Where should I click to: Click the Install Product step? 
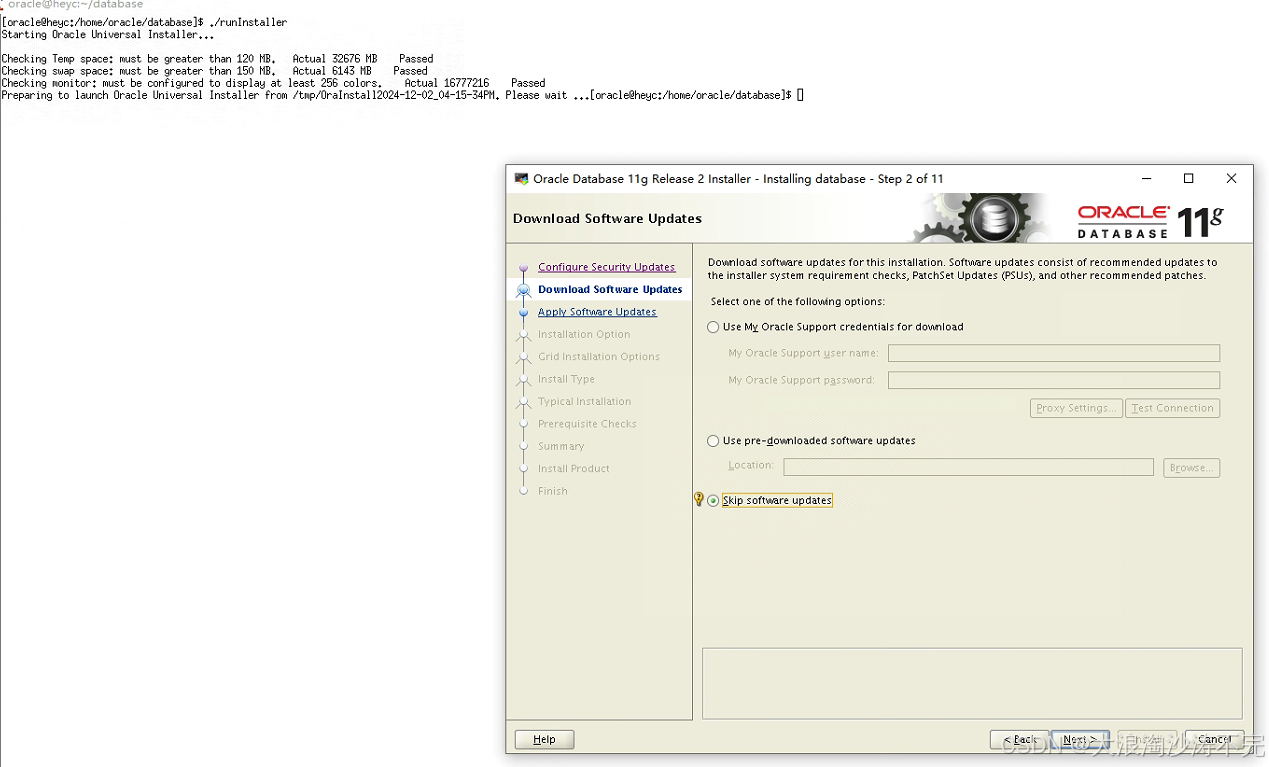point(574,468)
